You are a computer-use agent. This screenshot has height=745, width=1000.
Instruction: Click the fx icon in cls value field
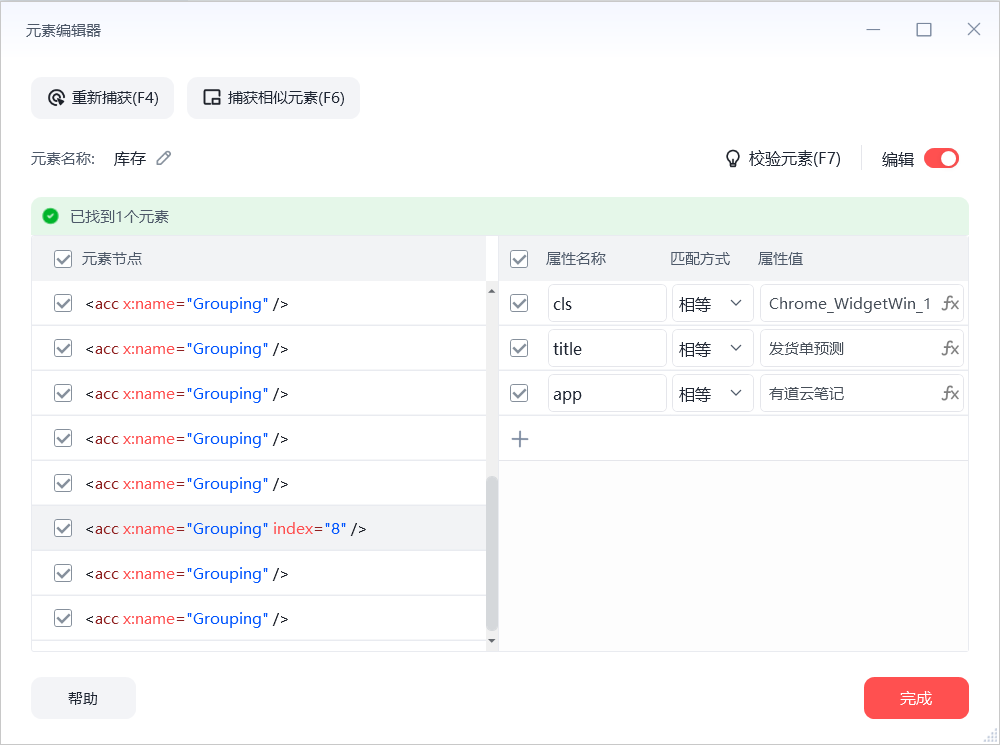[x=950, y=304]
